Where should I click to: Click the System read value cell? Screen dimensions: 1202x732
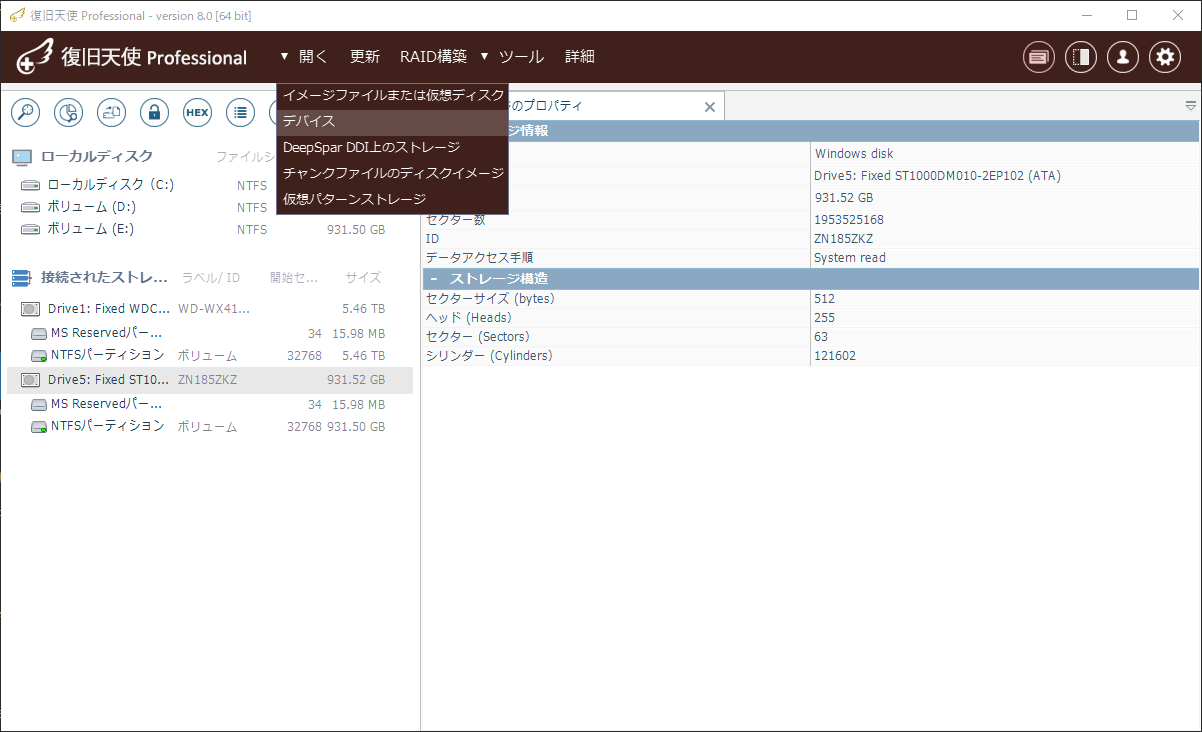1004,257
